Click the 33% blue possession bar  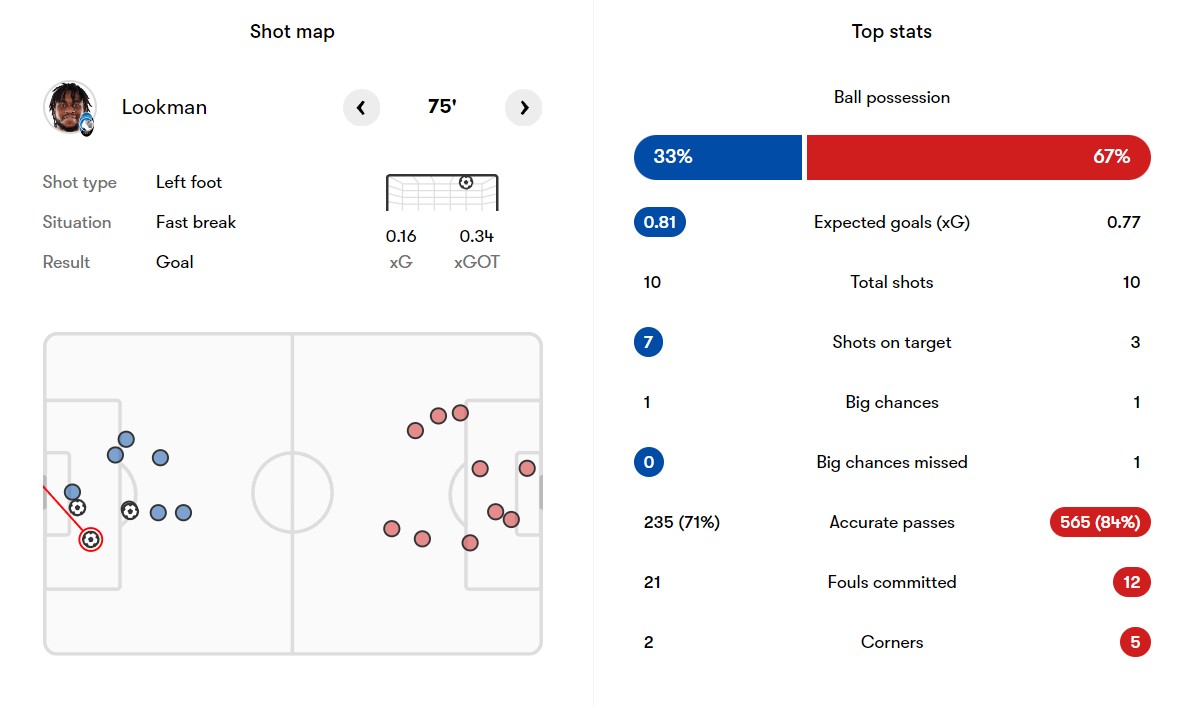tap(717, 157)
